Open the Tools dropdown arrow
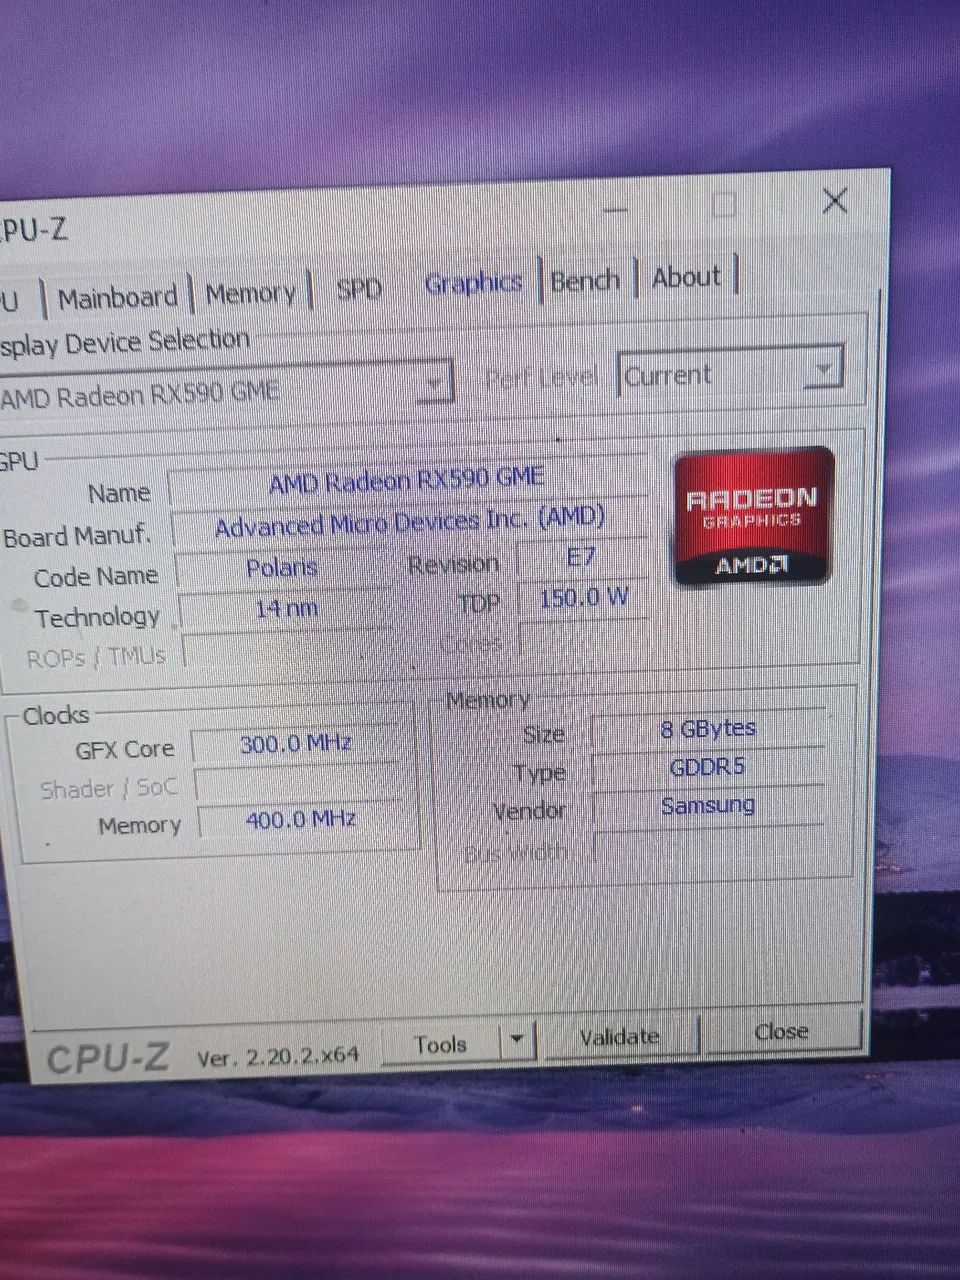 pos(517,1040)
